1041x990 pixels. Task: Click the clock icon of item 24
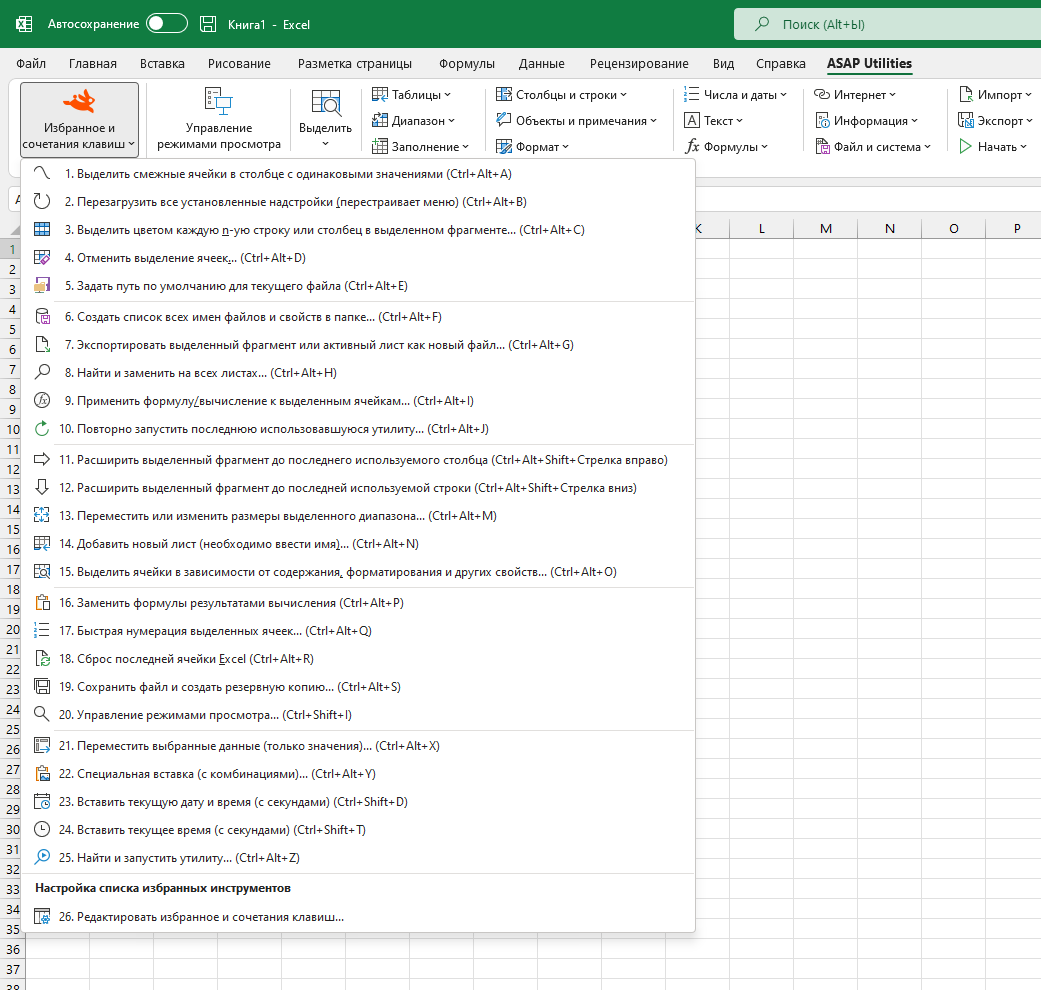coord(42,829)
